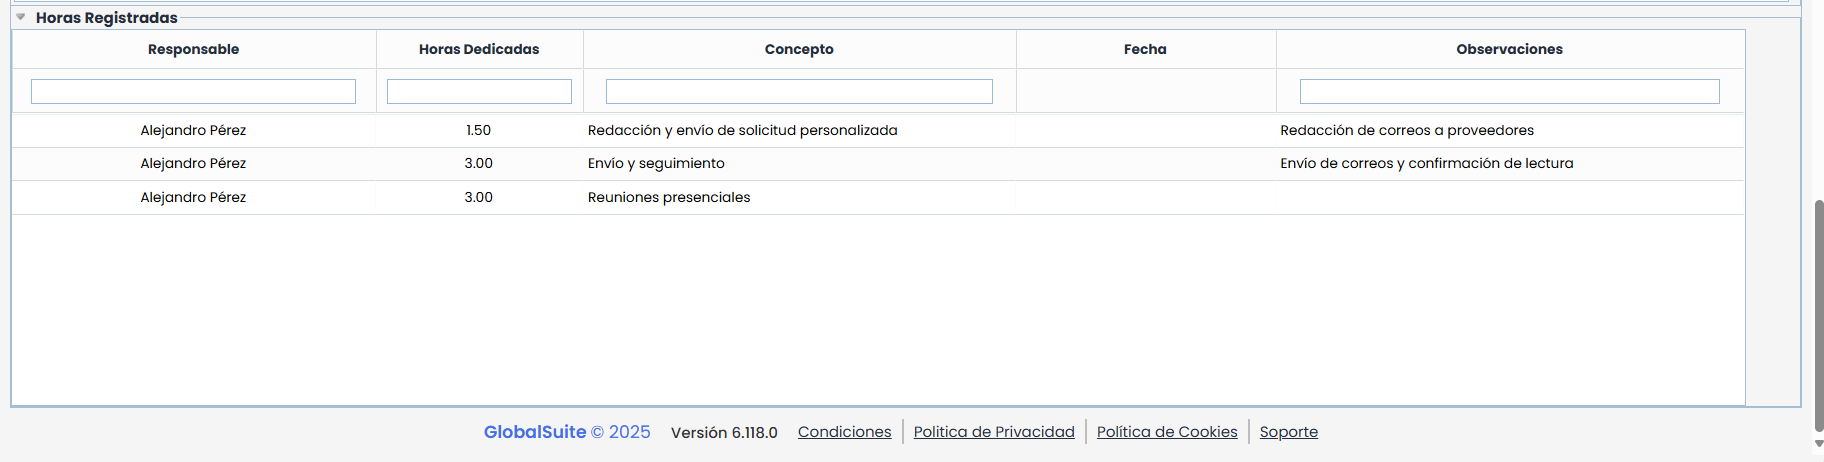Click the Observaciones column header
Viewport: 1824px width, 462px height.
click(x=1509, y=49)
